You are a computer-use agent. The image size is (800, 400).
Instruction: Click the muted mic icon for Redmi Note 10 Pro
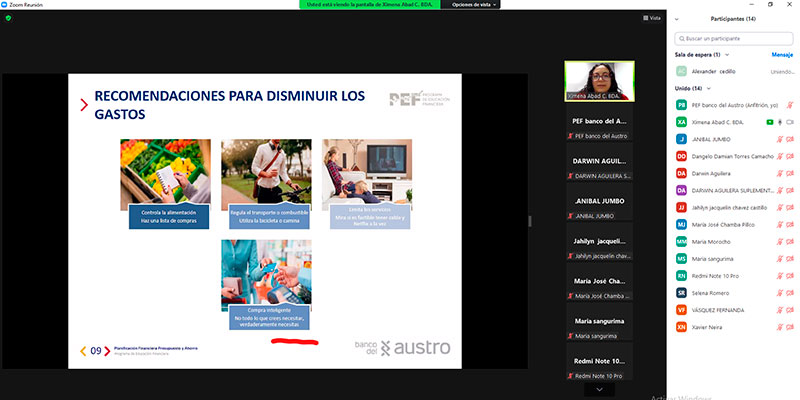780,276
